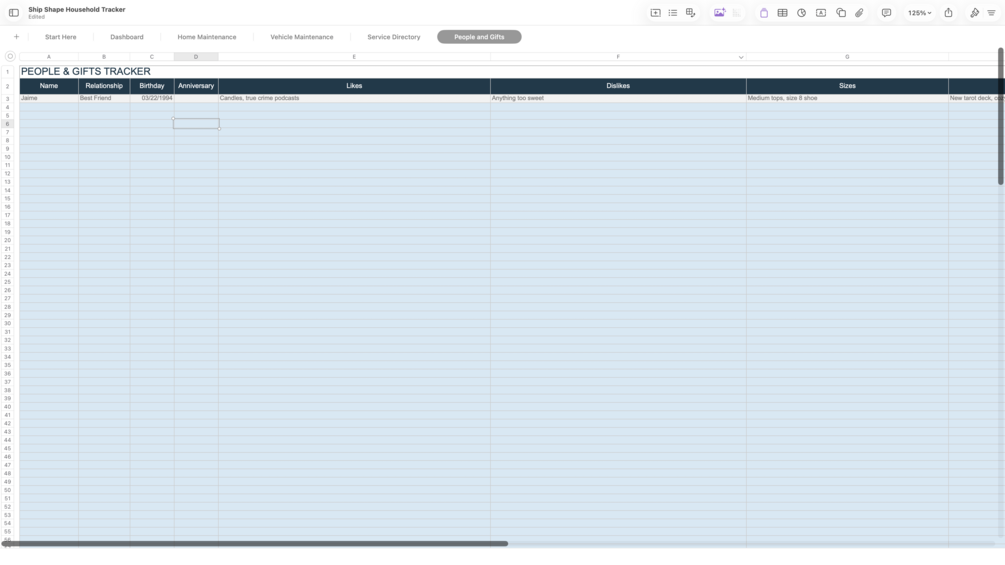Select column D header
This screenshot has width=1005, height=565.
click(x=196, y=57)
